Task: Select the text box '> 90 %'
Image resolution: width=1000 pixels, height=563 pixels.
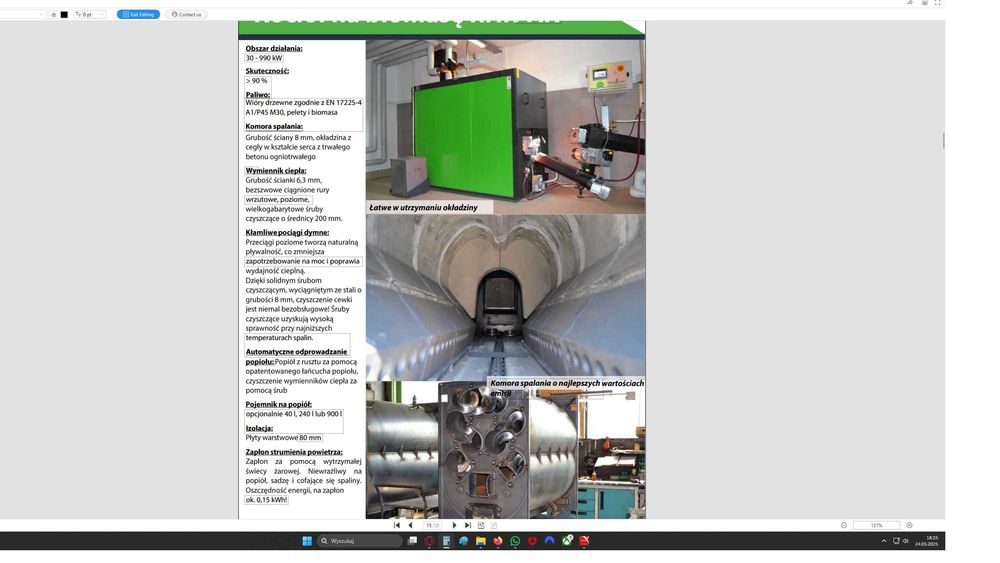Action: [x=257, y=81]
